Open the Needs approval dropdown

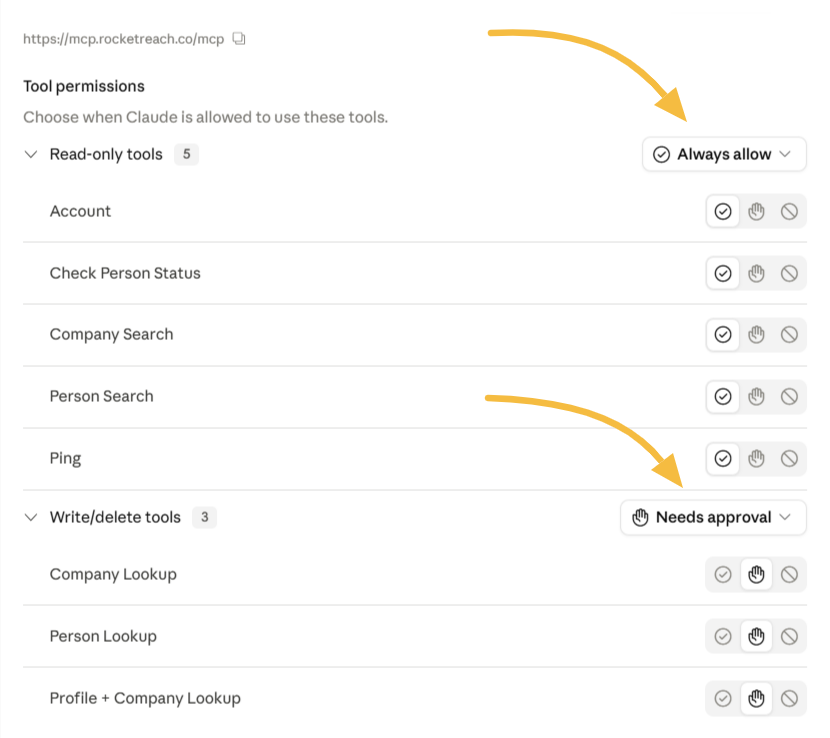(x=713, y=517)
